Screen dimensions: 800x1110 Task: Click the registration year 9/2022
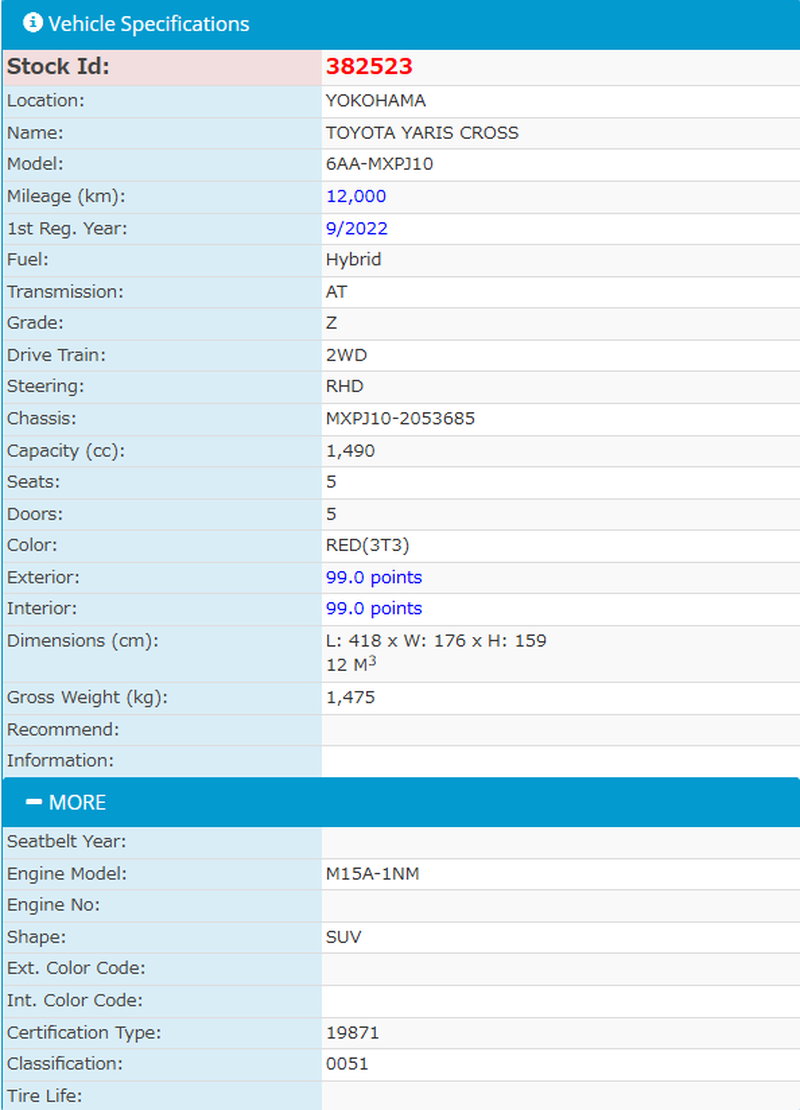click(357, 229)
